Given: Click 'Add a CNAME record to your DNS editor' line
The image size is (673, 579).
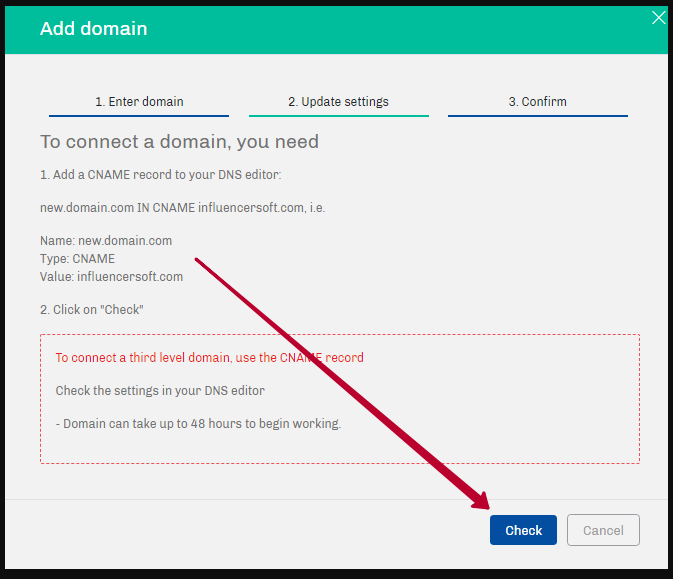Looking at the screenshot, I should [x=161, y=175].
